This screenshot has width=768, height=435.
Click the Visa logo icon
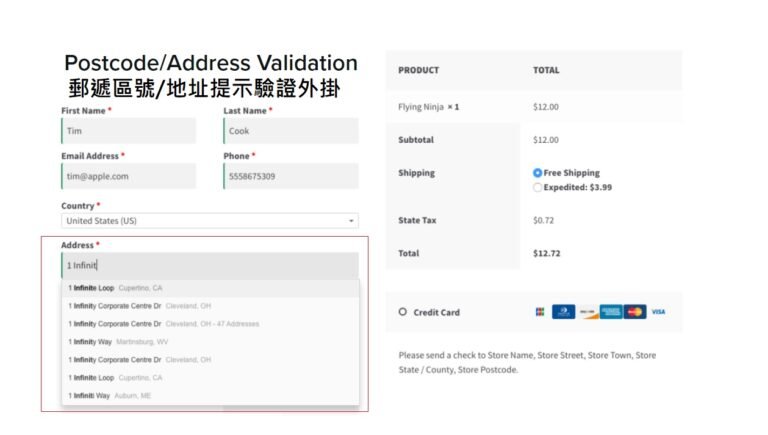[x=658, y=312]
